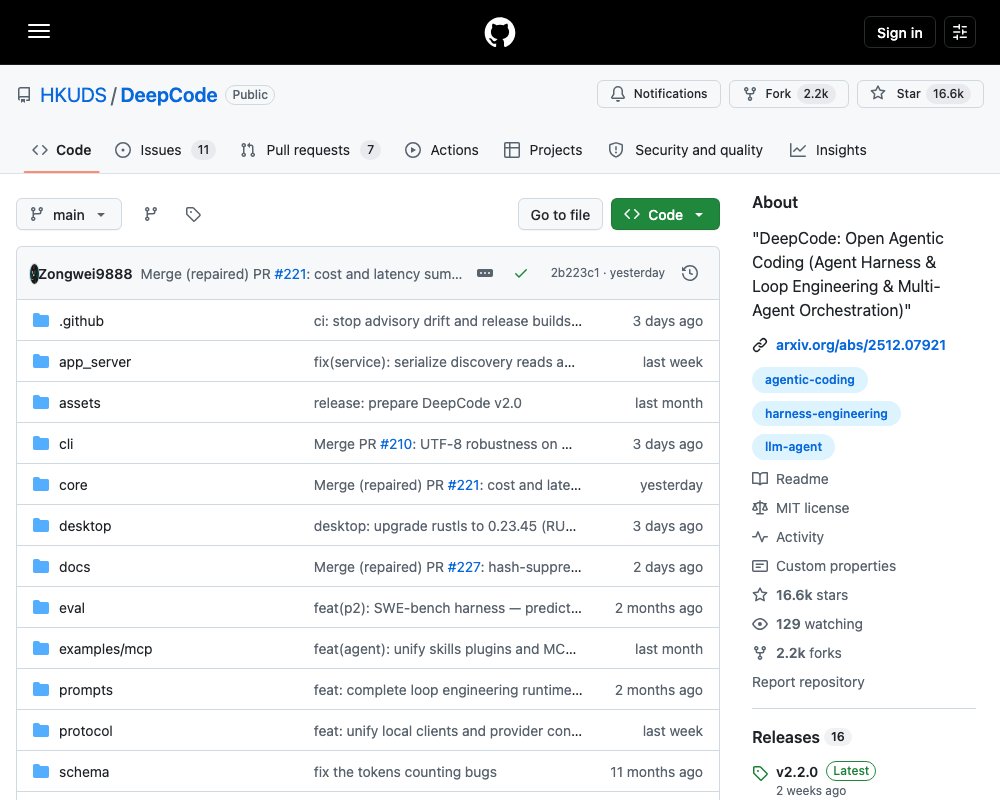Image resolution: width=1000 pixels, height=800 pixels.
Task: Select the harness-engineering topic tag
Action: (826, 413)
